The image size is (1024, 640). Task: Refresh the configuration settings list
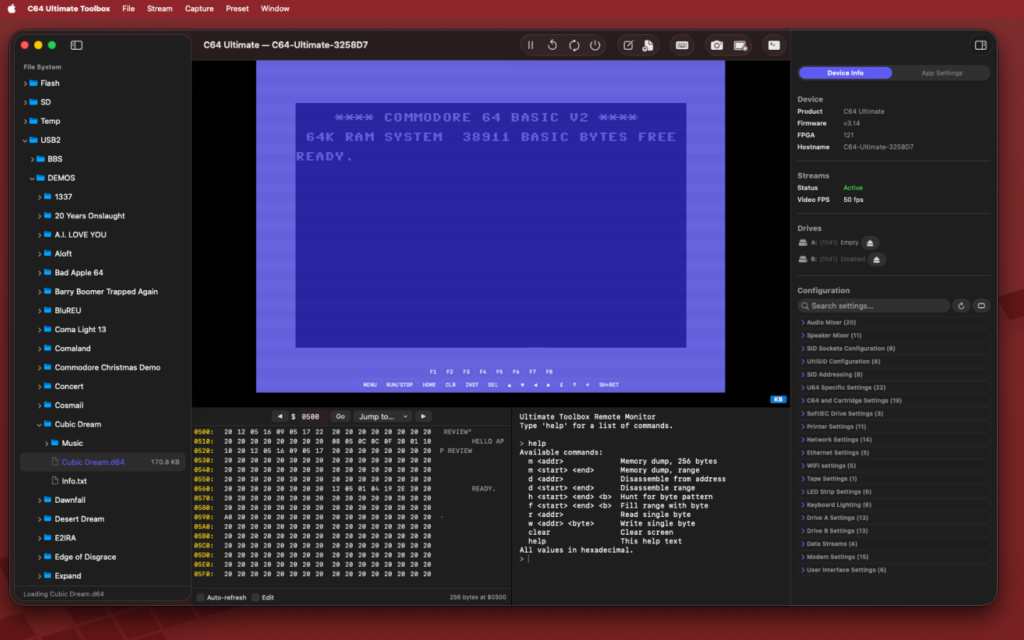961,306
